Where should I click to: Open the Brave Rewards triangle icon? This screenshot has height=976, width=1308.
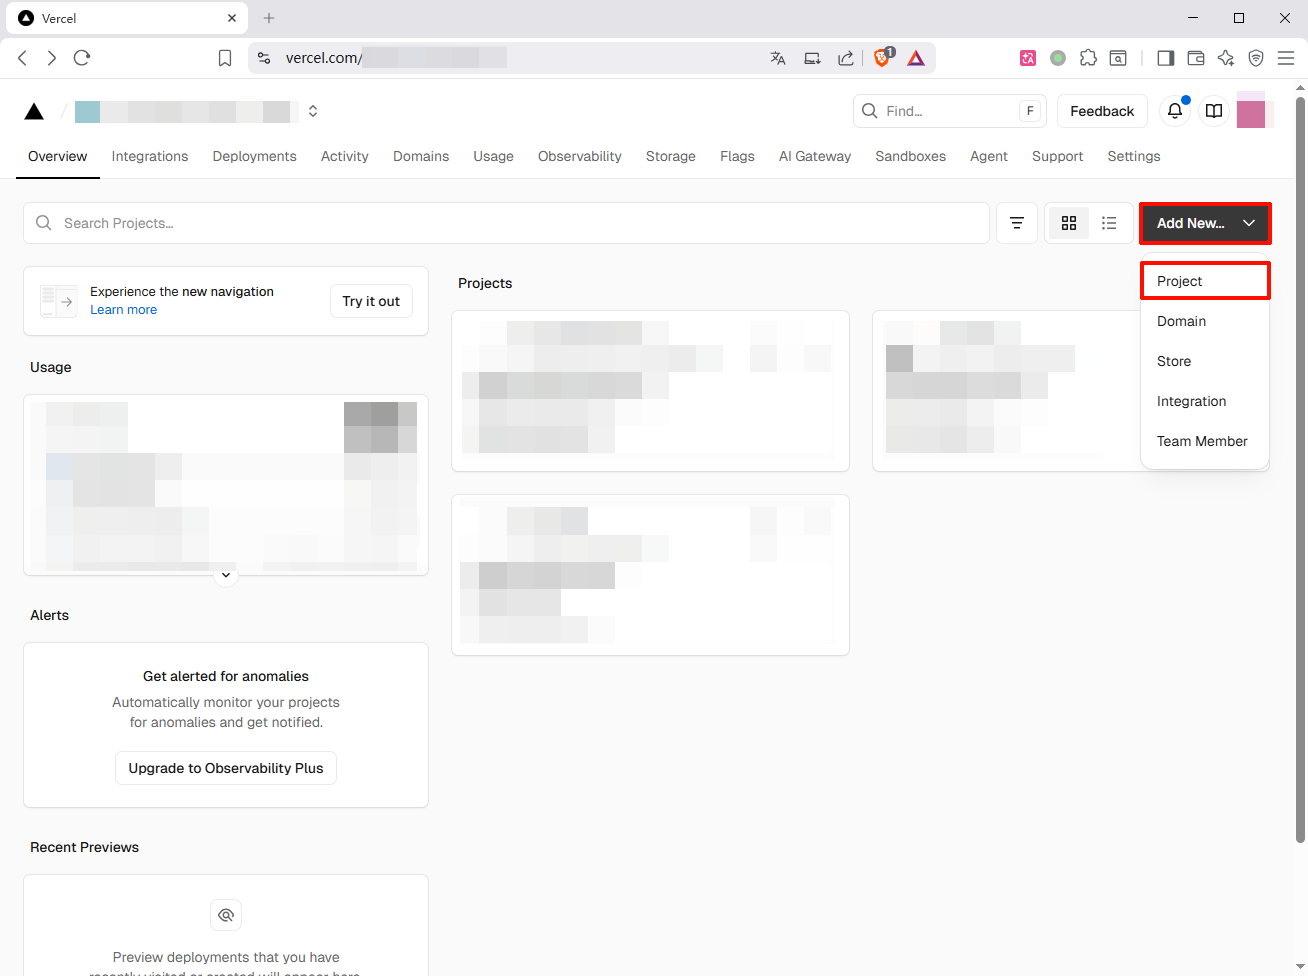(916, 58)
